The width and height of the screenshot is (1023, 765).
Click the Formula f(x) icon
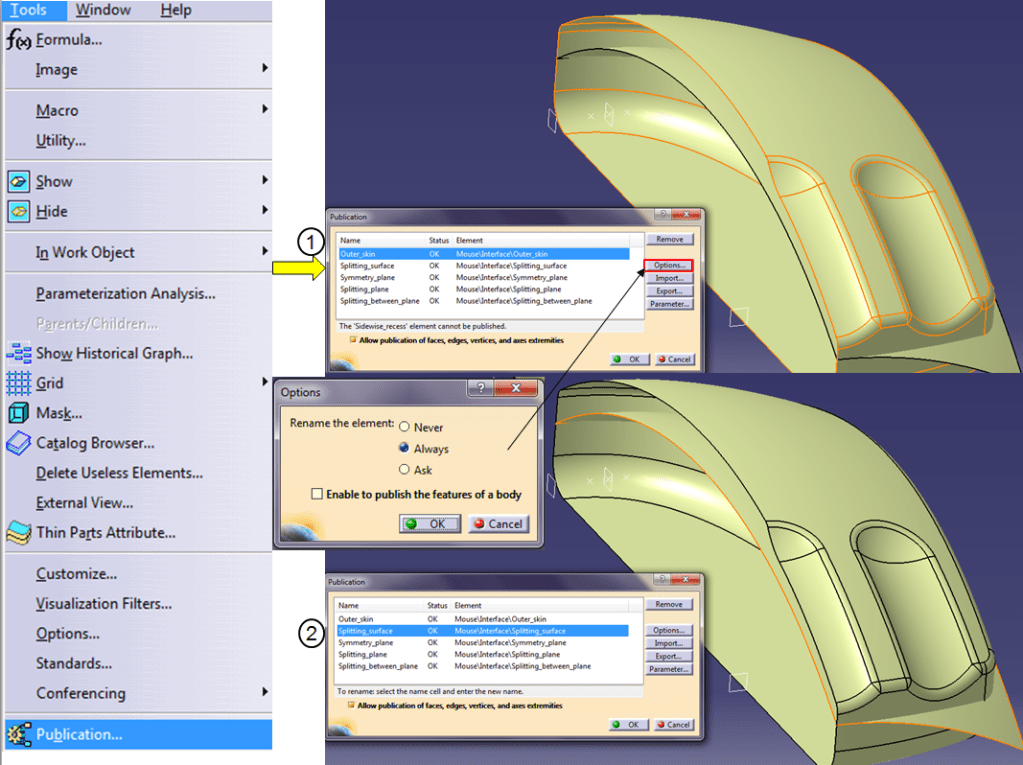tap(19, 40)
